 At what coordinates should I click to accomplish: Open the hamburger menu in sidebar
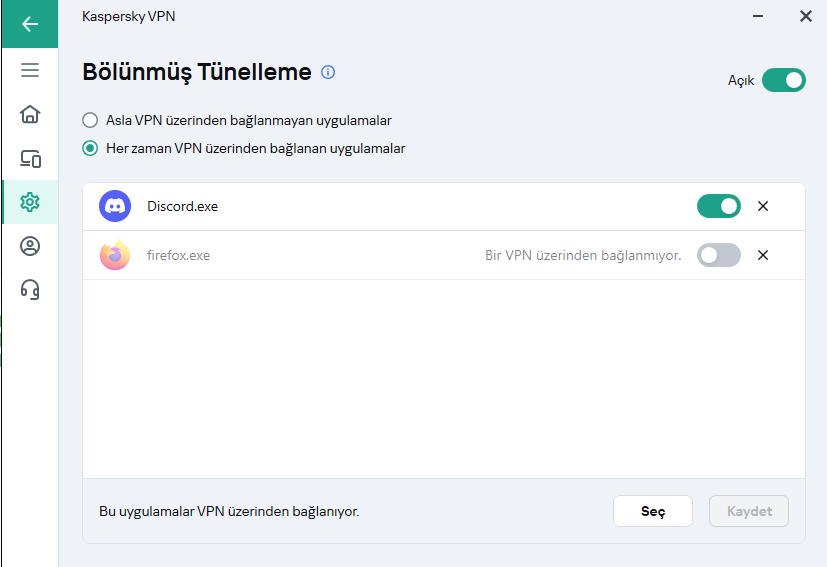click(30, 70)
